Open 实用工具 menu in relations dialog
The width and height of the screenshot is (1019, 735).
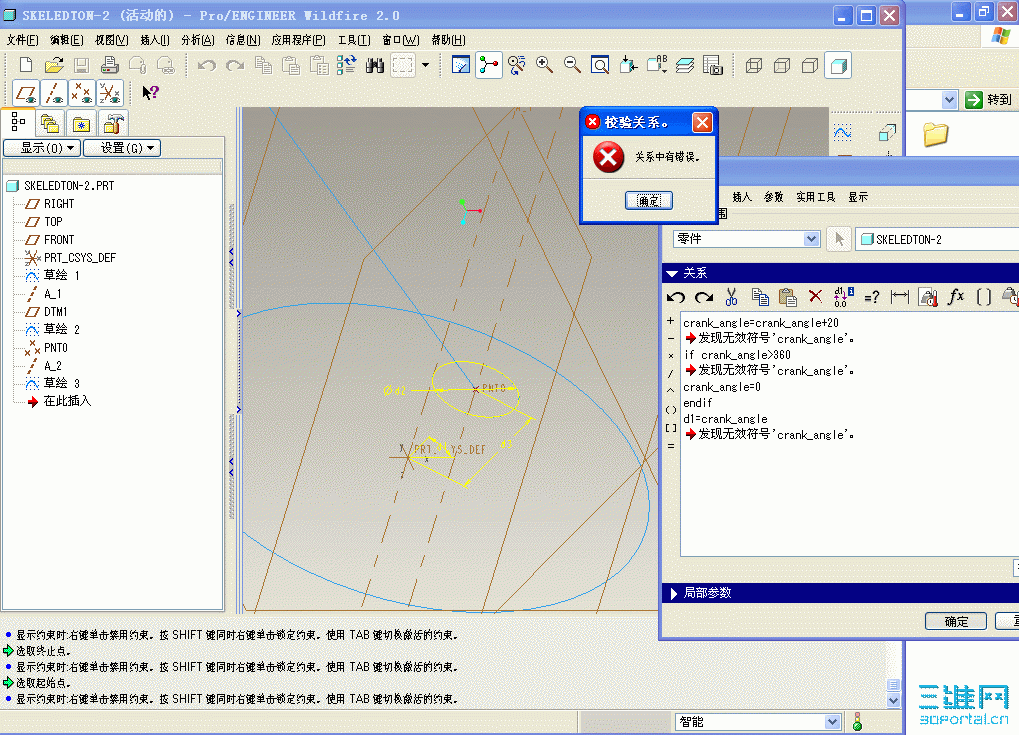[x=816, y=197]
